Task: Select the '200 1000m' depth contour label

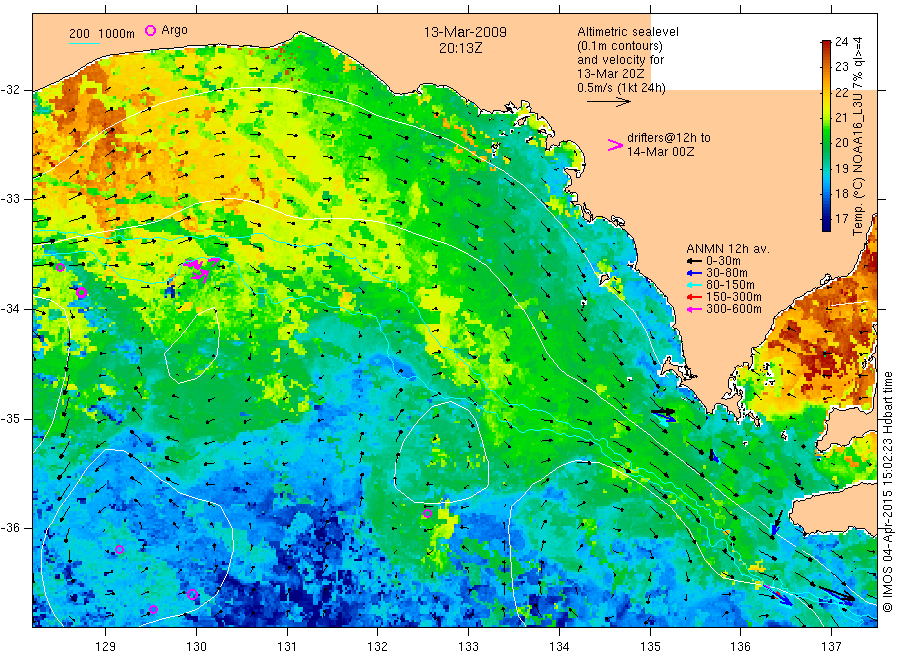Action: click(102, 34)
